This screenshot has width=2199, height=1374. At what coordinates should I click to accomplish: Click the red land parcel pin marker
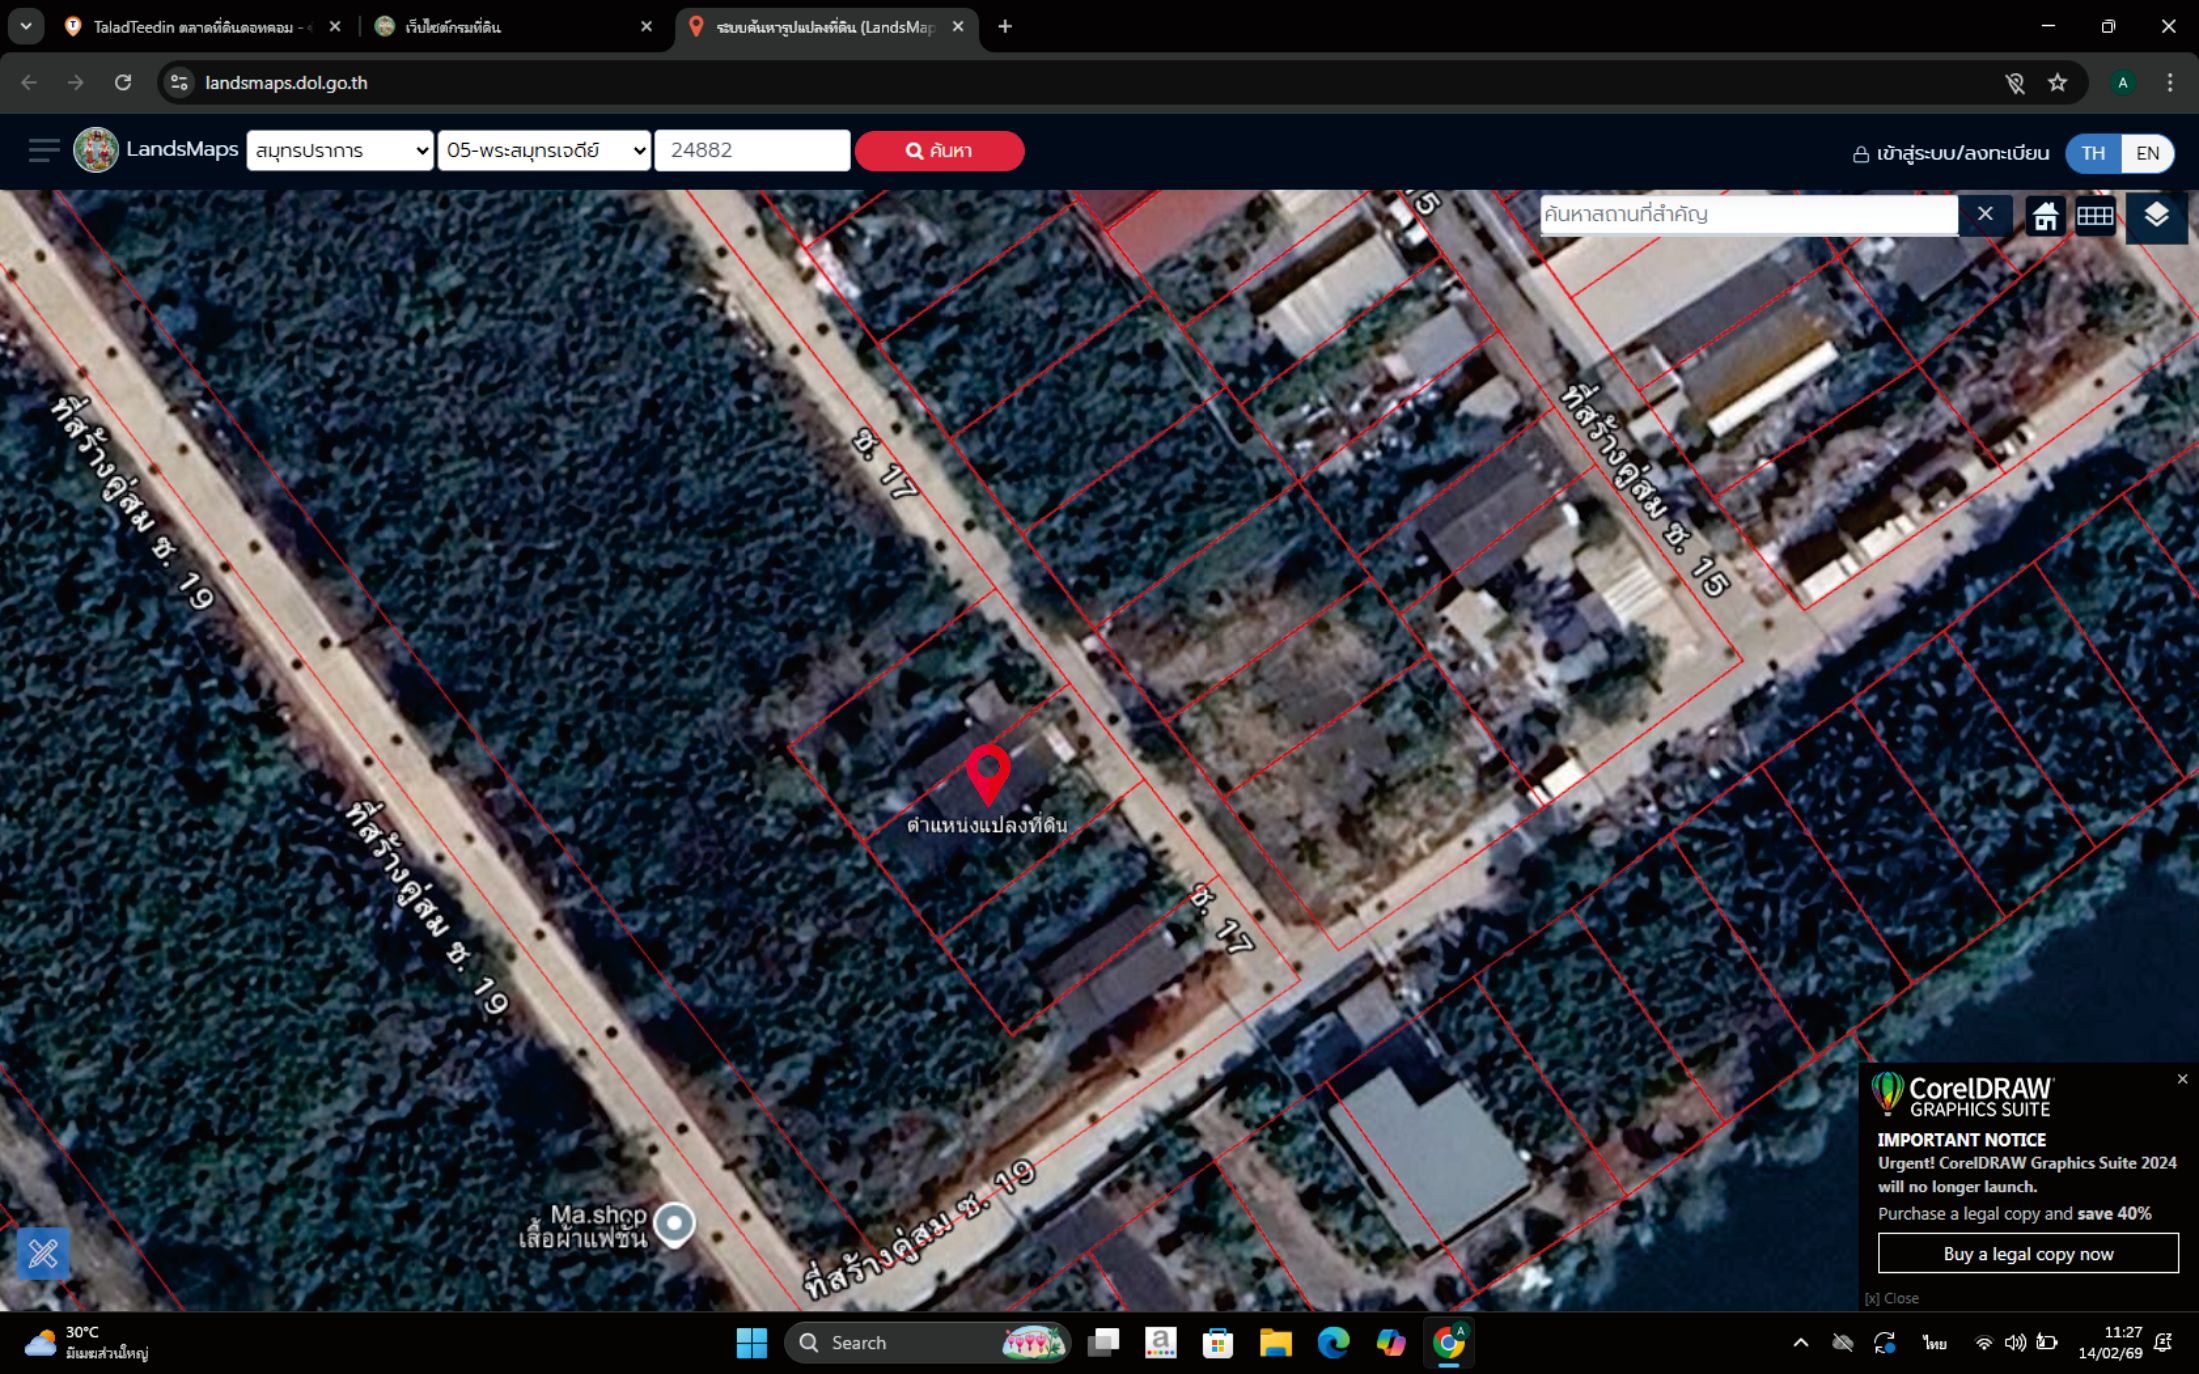pos(988,774)
